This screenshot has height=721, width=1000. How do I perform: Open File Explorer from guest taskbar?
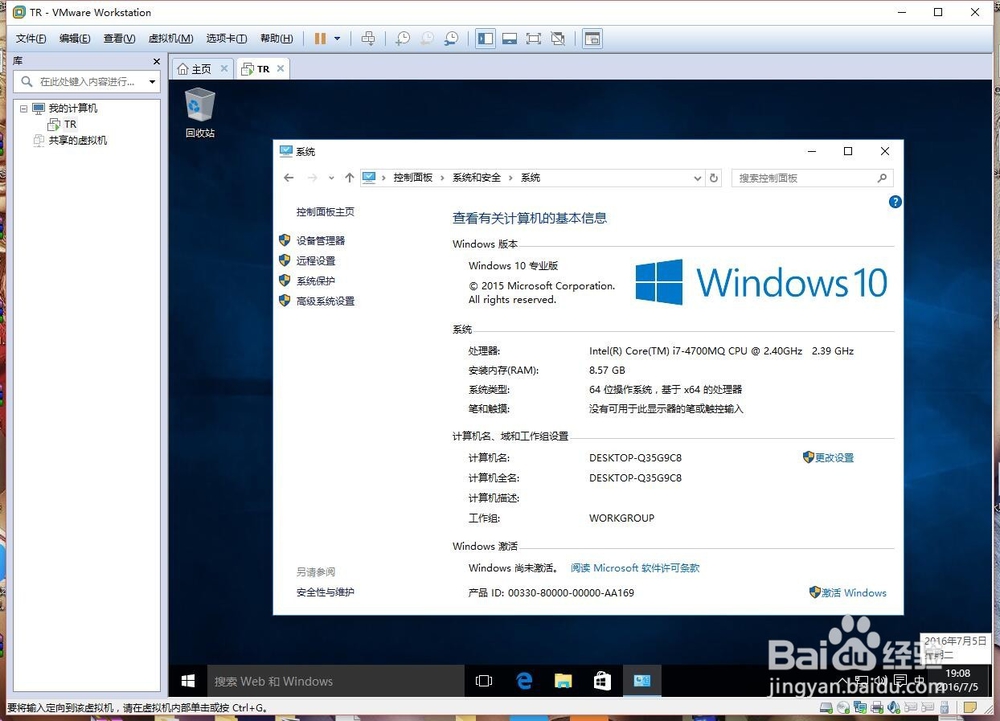click(x=563, y=681)
